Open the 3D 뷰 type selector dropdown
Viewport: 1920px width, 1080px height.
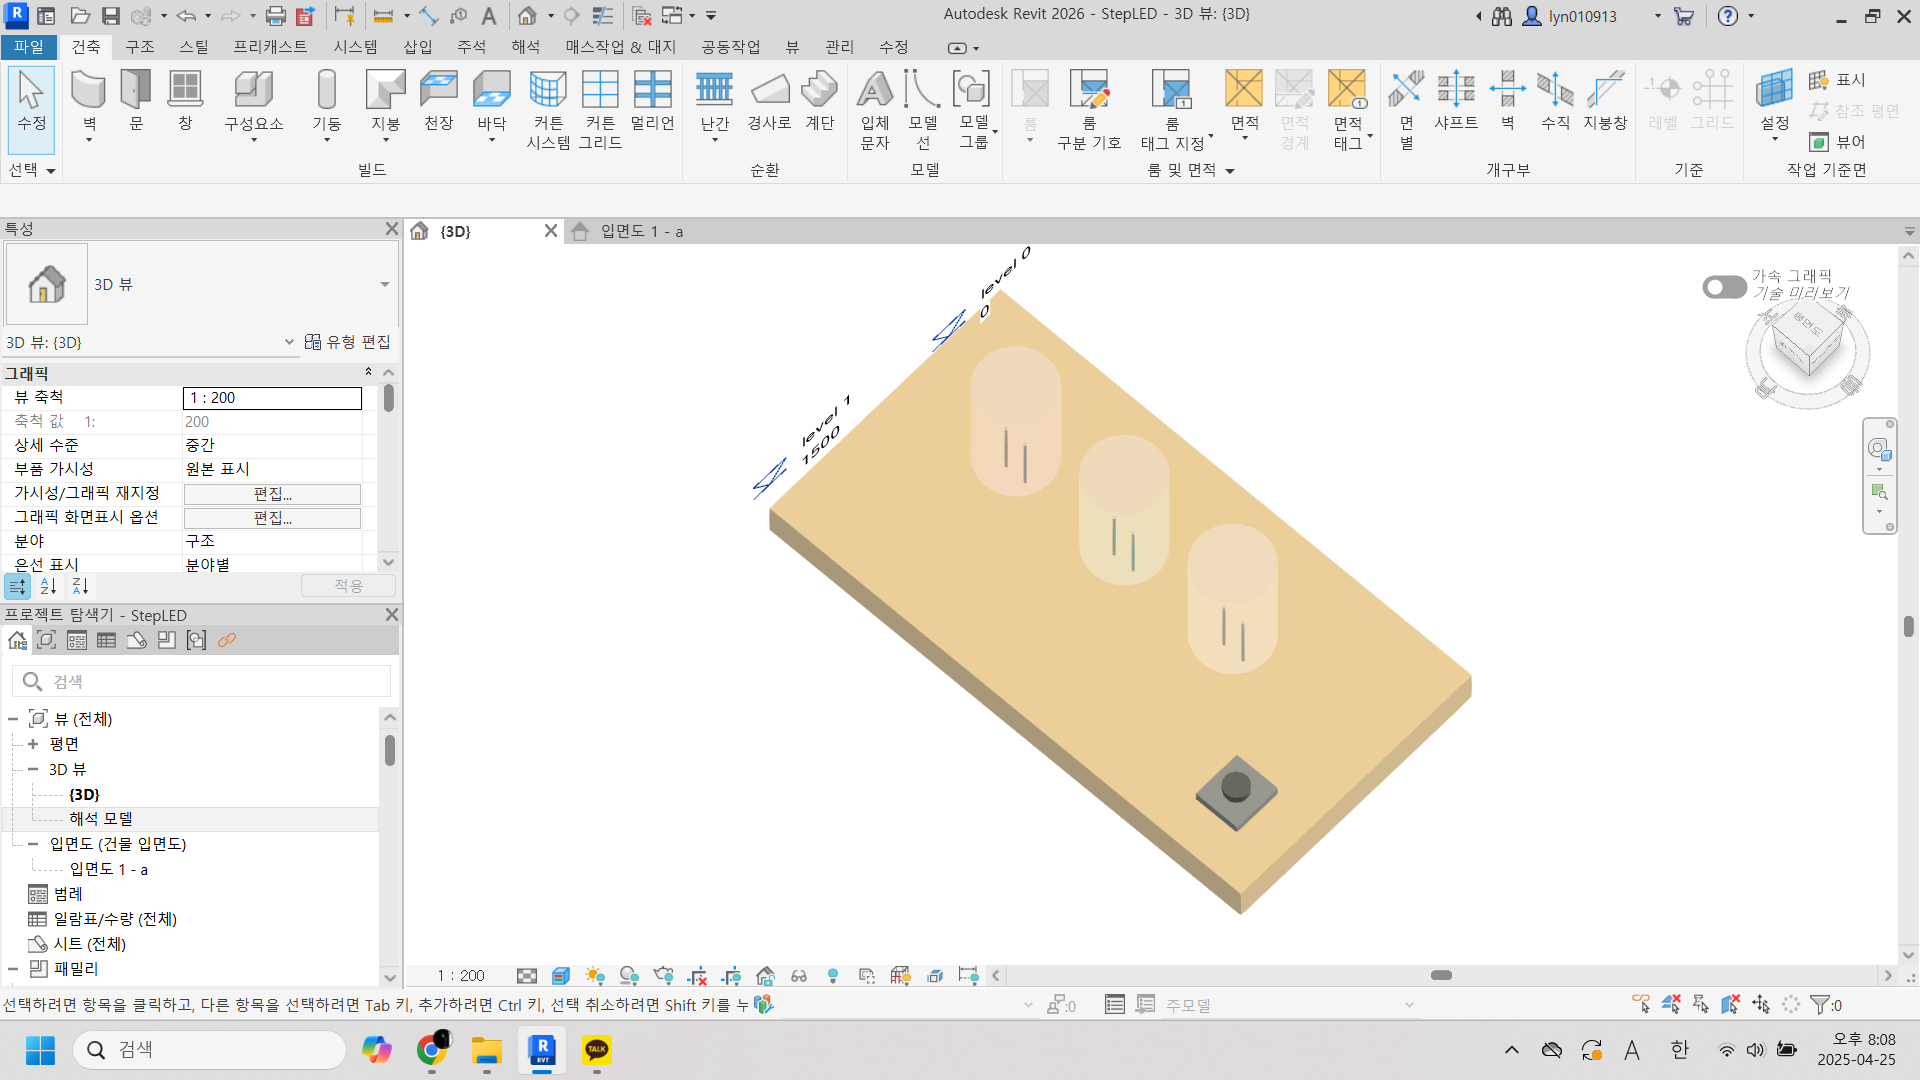[384, 285]
